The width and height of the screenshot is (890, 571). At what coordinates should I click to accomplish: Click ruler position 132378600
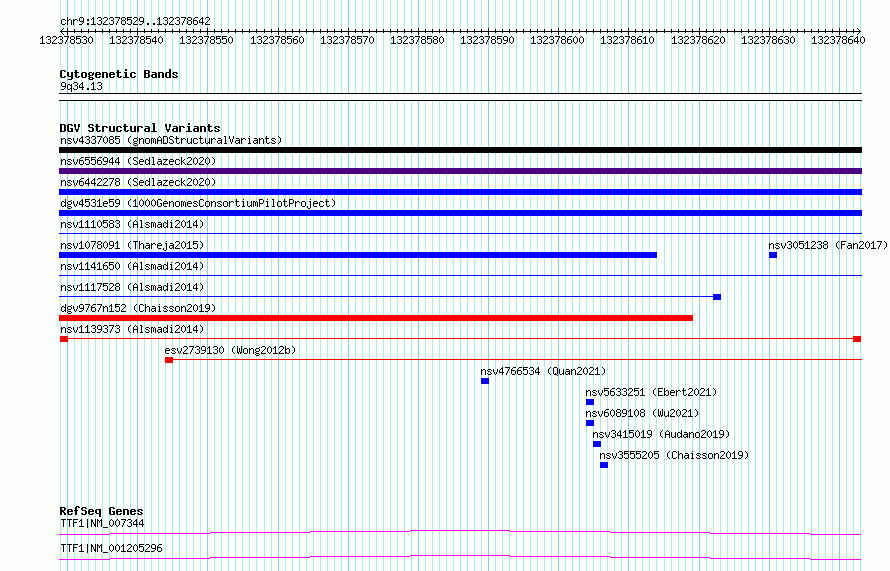pyautogui.click(x=557, y=40)
